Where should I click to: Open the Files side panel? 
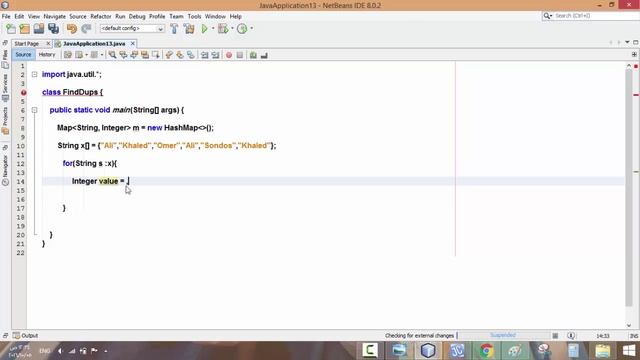click(5, 59)
